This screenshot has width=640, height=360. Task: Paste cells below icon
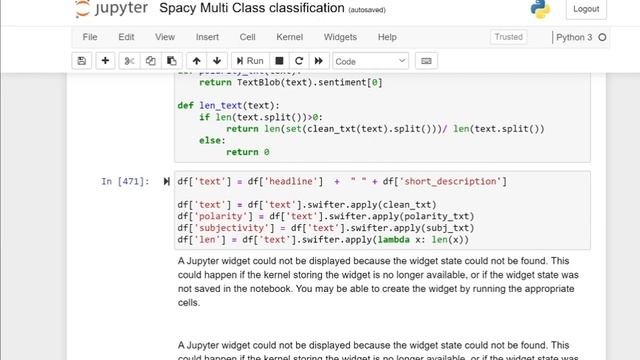172,61
